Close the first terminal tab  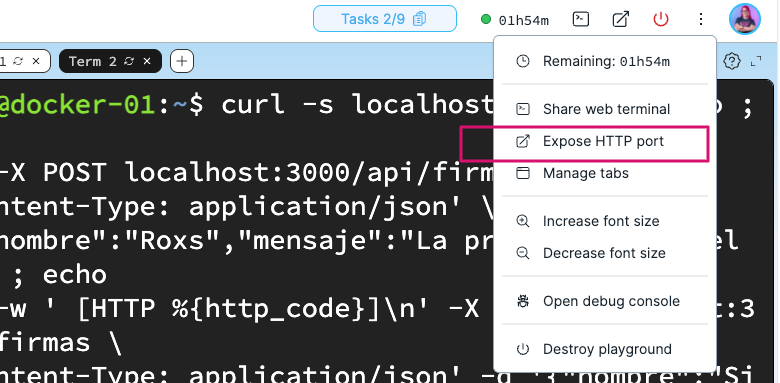pyautogui.click(x=36, y=61)
